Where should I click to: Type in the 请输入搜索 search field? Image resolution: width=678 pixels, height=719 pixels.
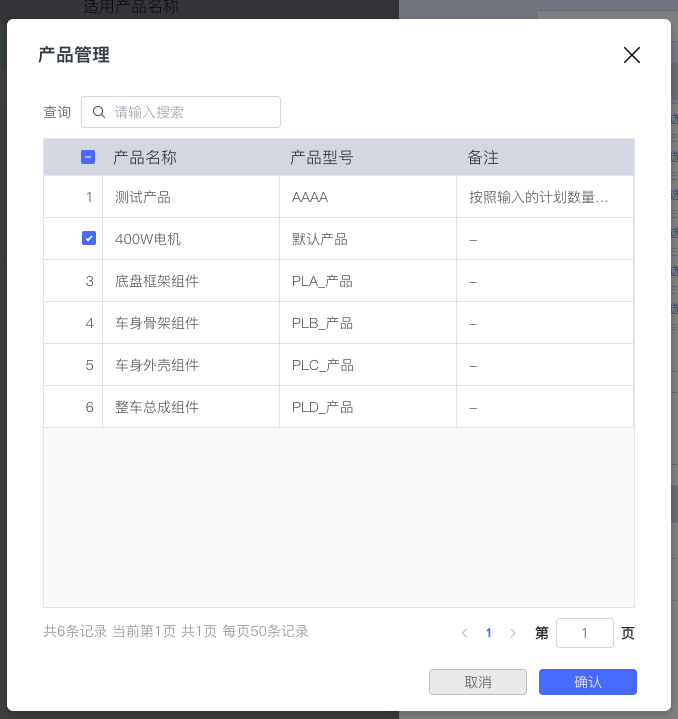(x=190, y=112)
